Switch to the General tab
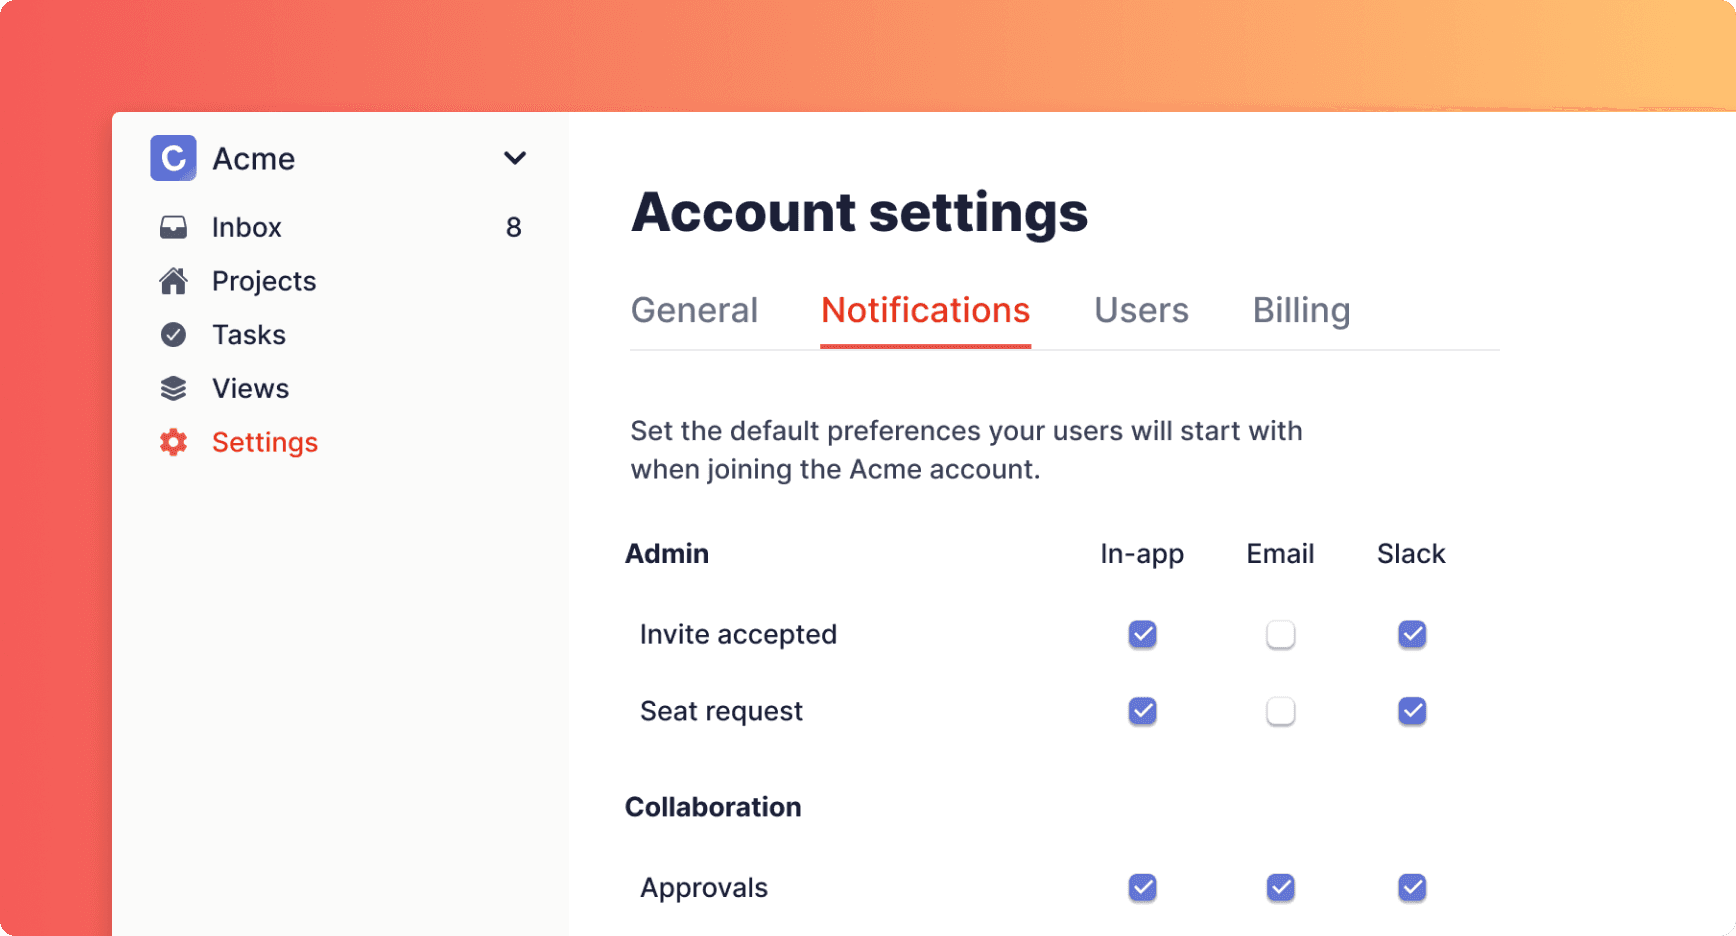The height and width of the screenshot is (936, 1736). click(694, 311)
